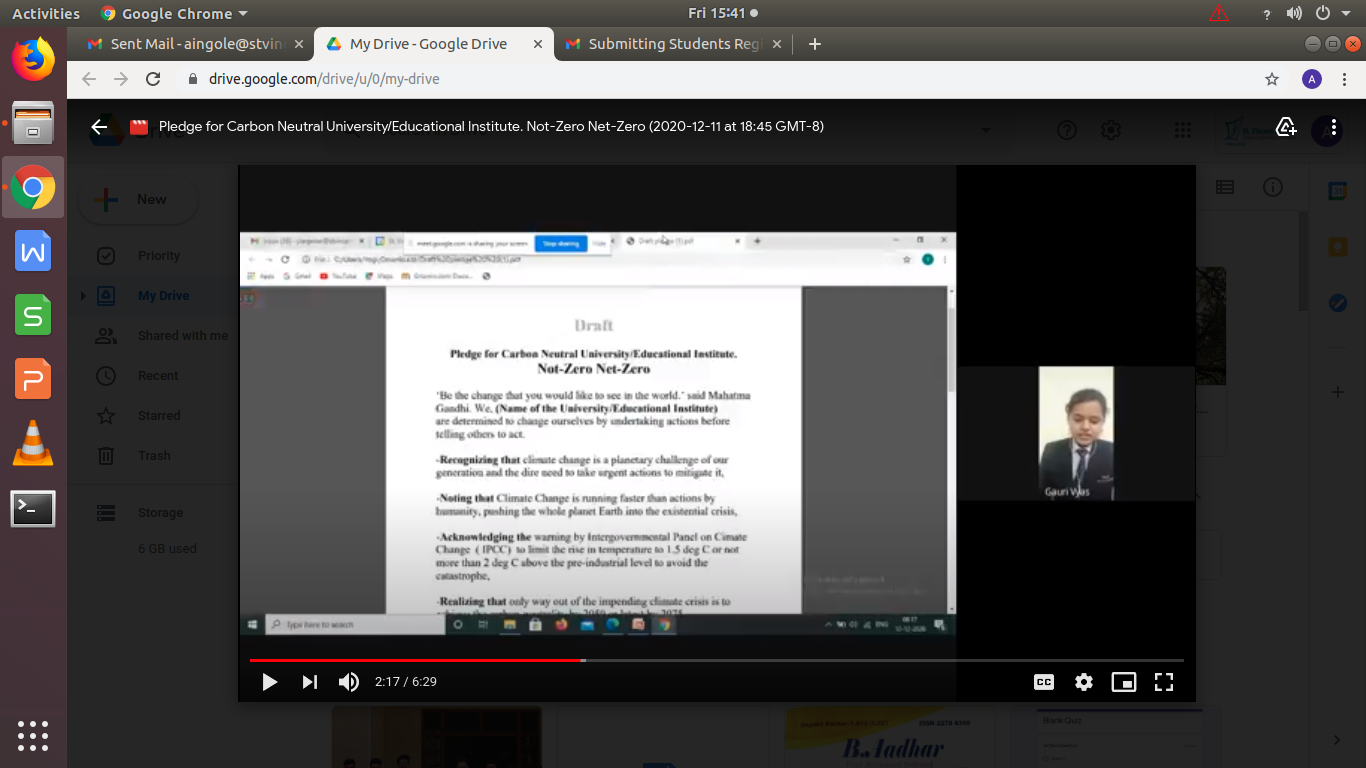1366x768 pixels.
Task: Go back from the video preview
Action: pyautogui.click(x=99, y=127)
